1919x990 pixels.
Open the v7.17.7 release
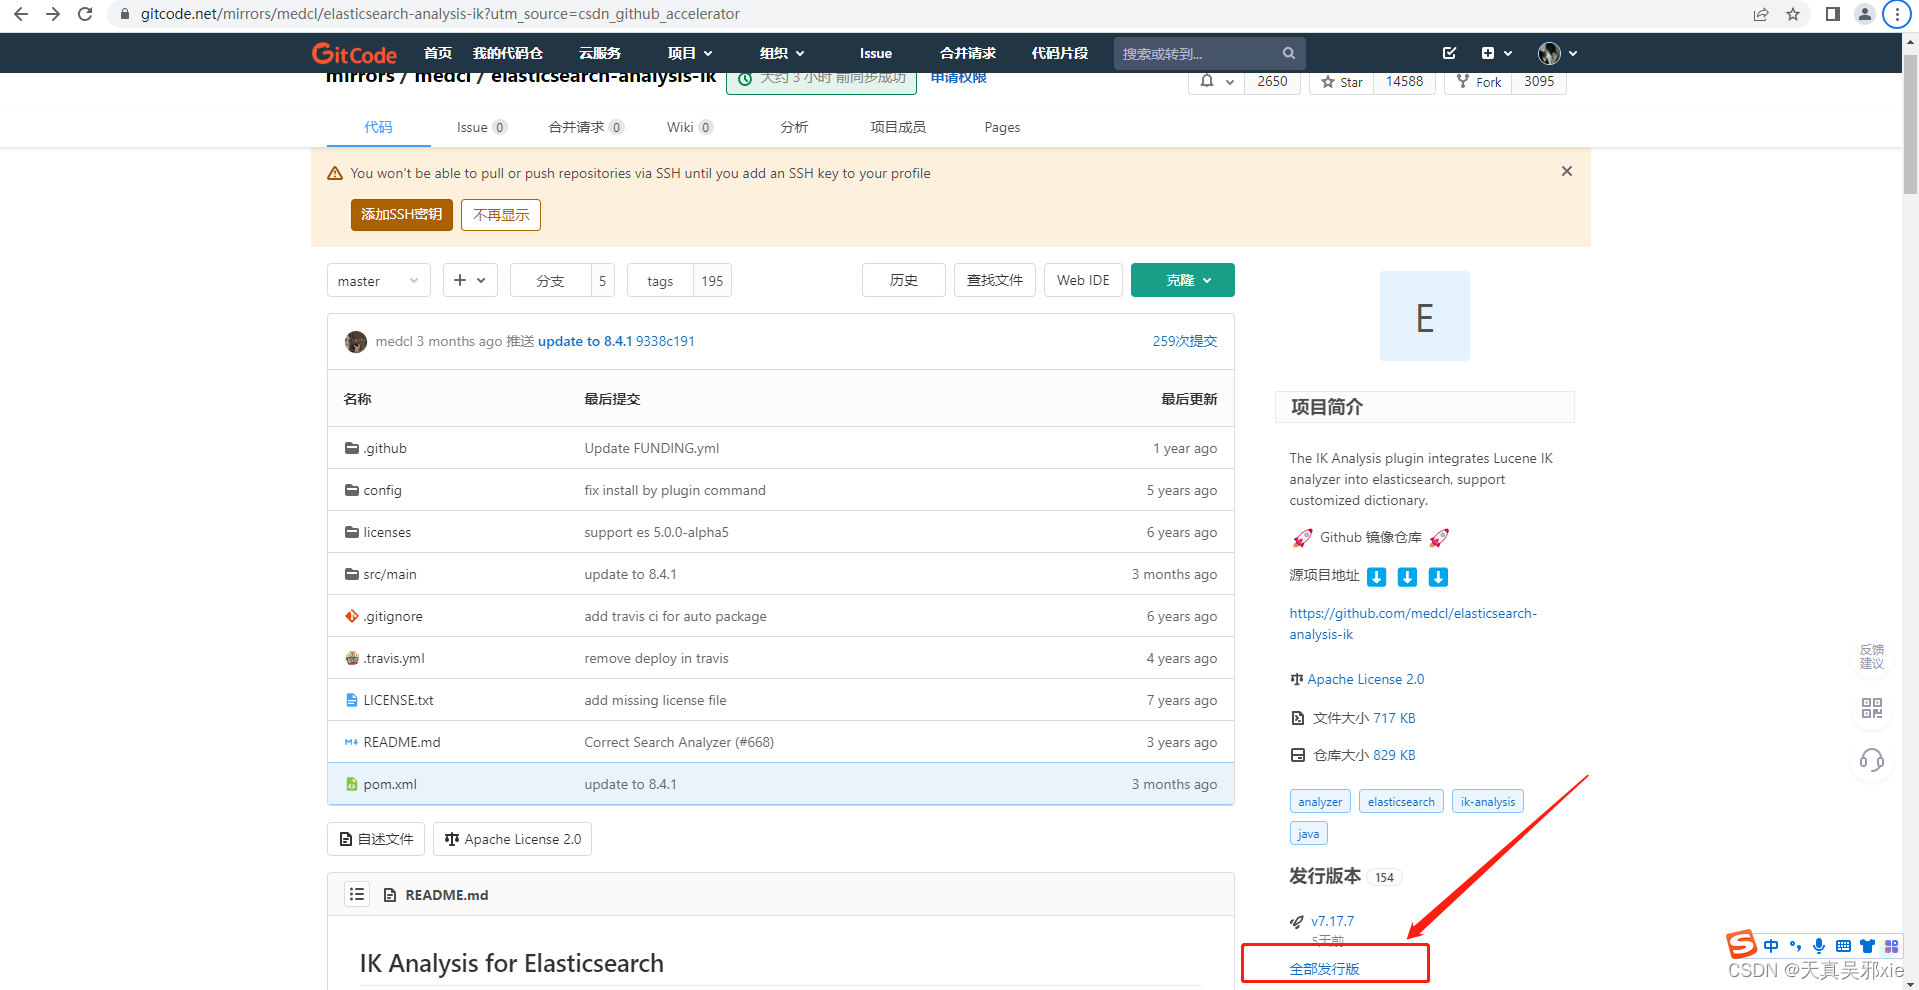[x=1332, y=921]
